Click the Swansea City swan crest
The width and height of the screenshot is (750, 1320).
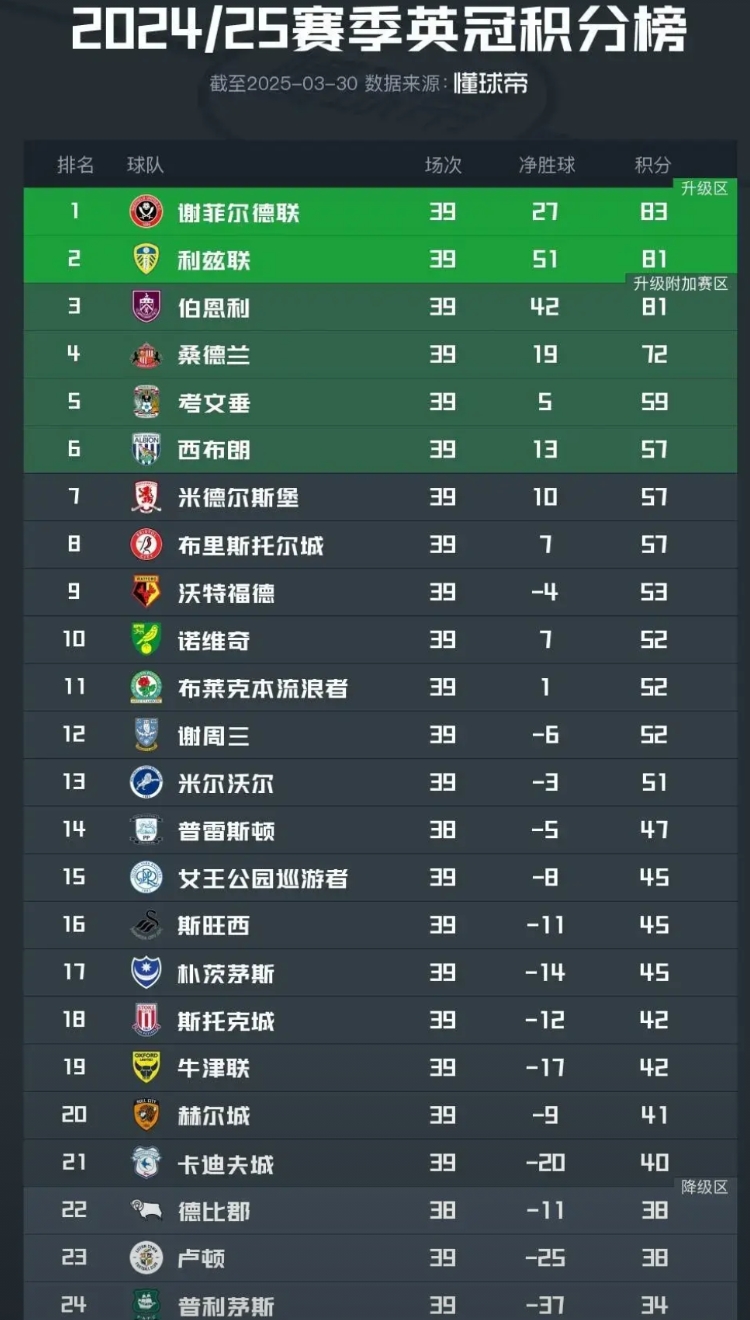146,925
